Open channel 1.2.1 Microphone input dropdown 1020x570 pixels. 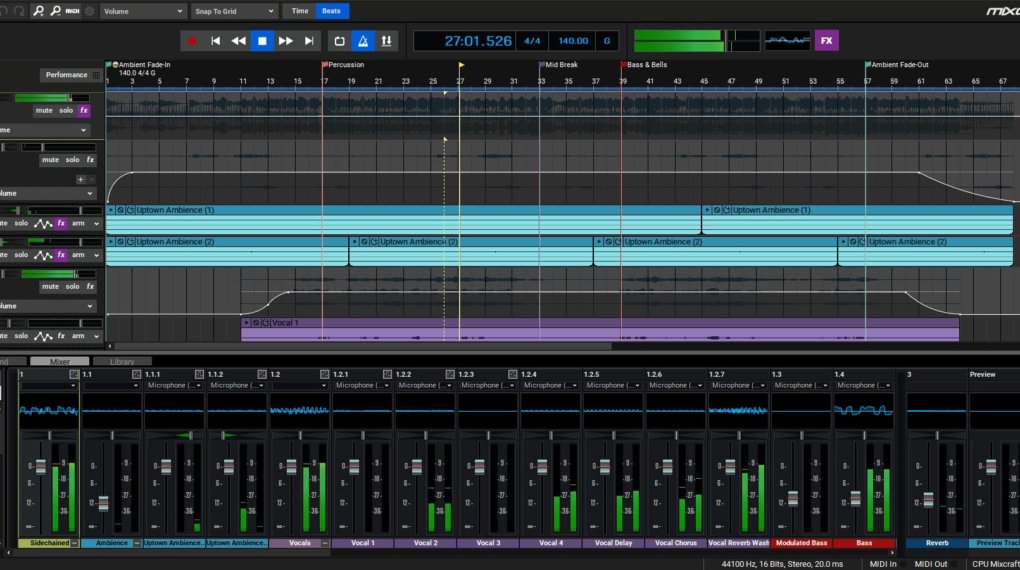pyautogui.click(x=361, y=385)
